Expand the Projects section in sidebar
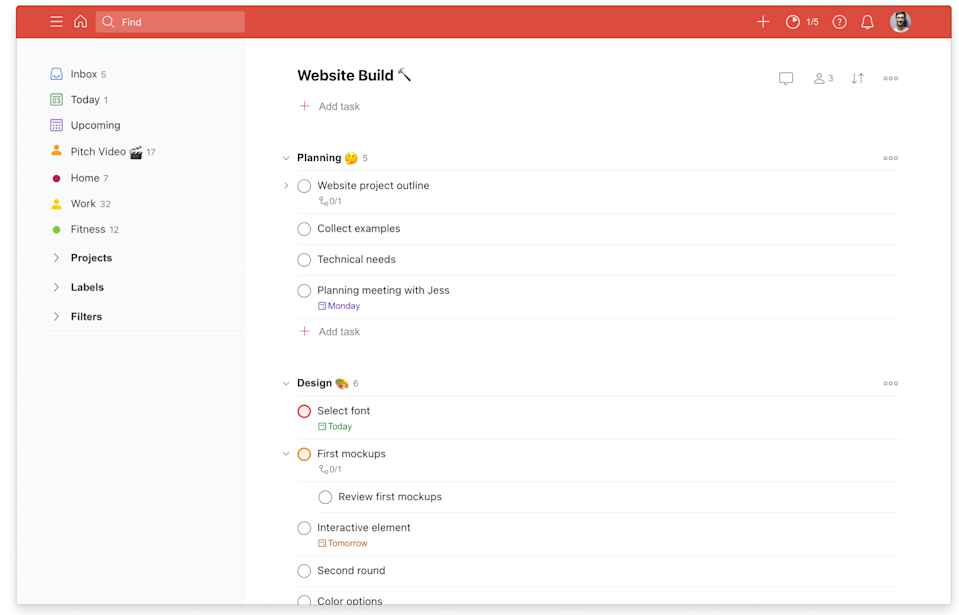 coord(56,258)
